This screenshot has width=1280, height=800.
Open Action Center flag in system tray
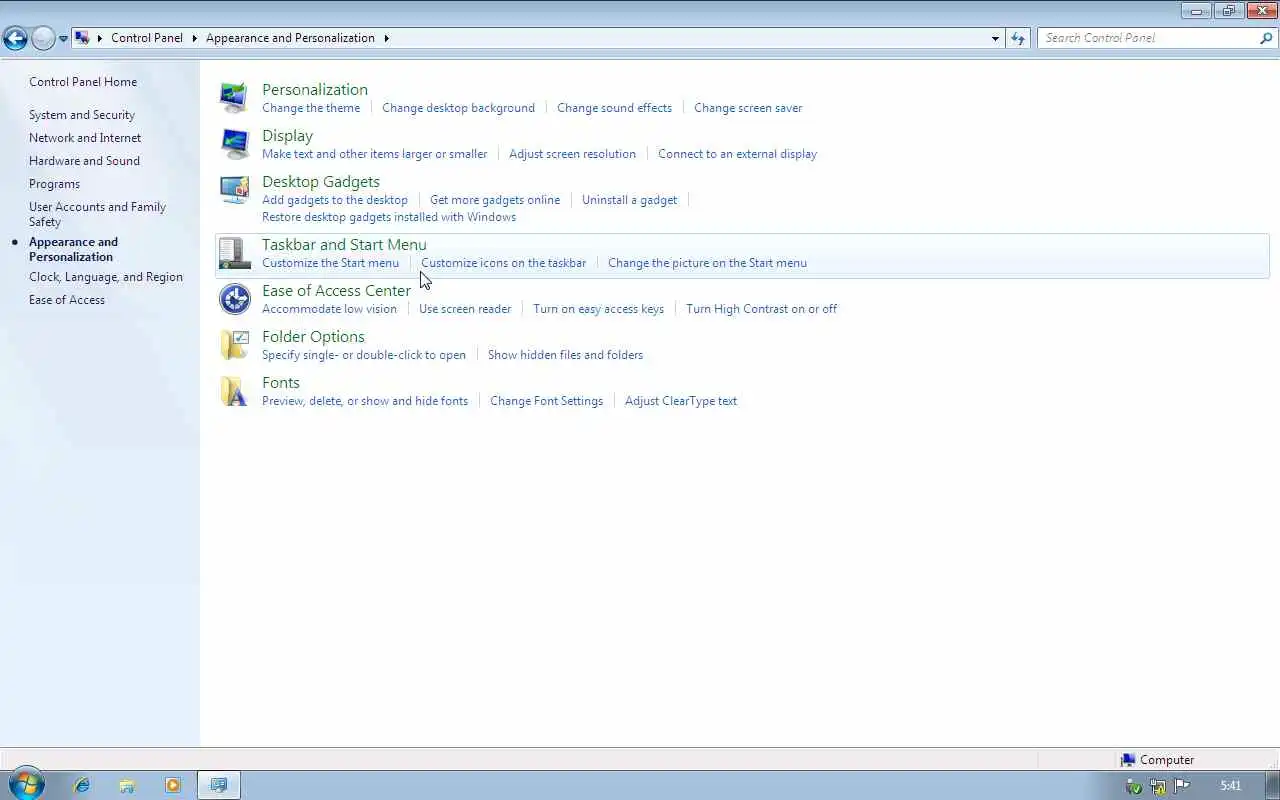(x=1181, y=786)
